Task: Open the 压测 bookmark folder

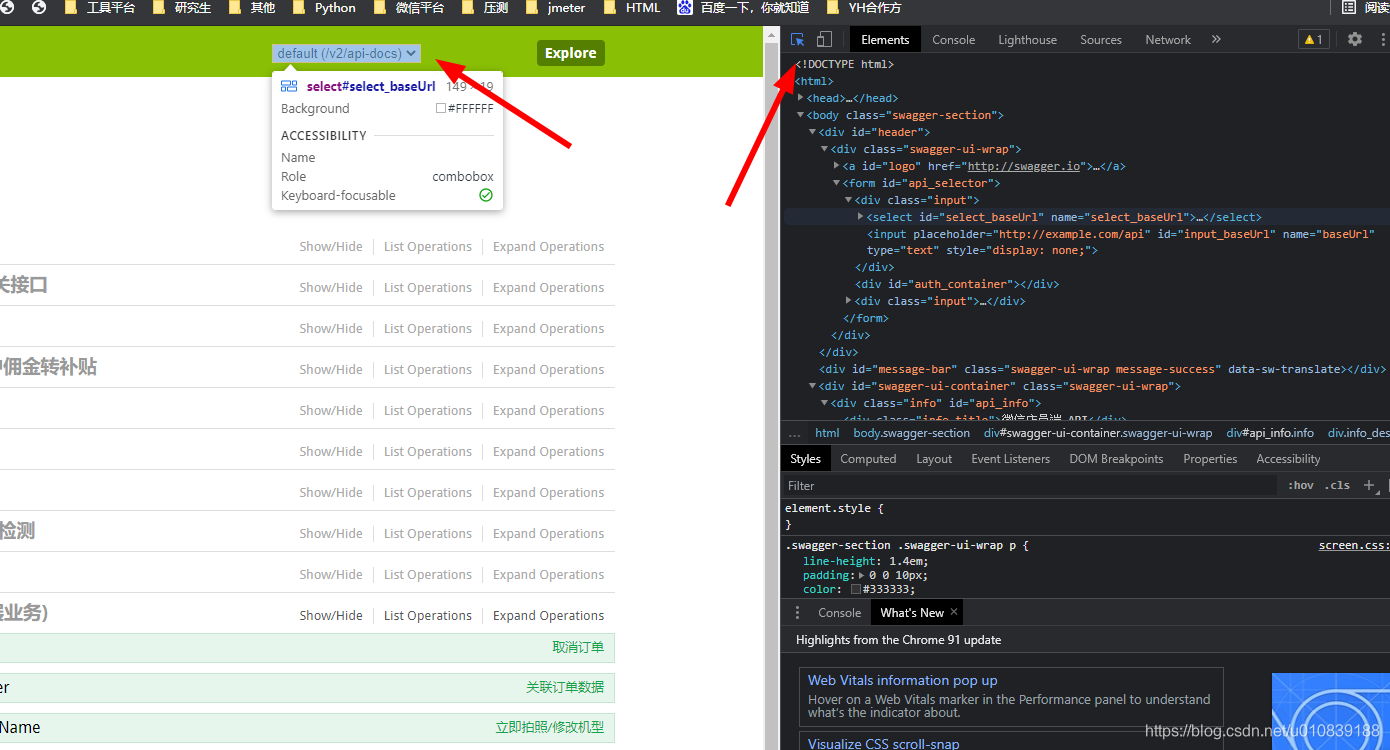Action: point(485,8)
